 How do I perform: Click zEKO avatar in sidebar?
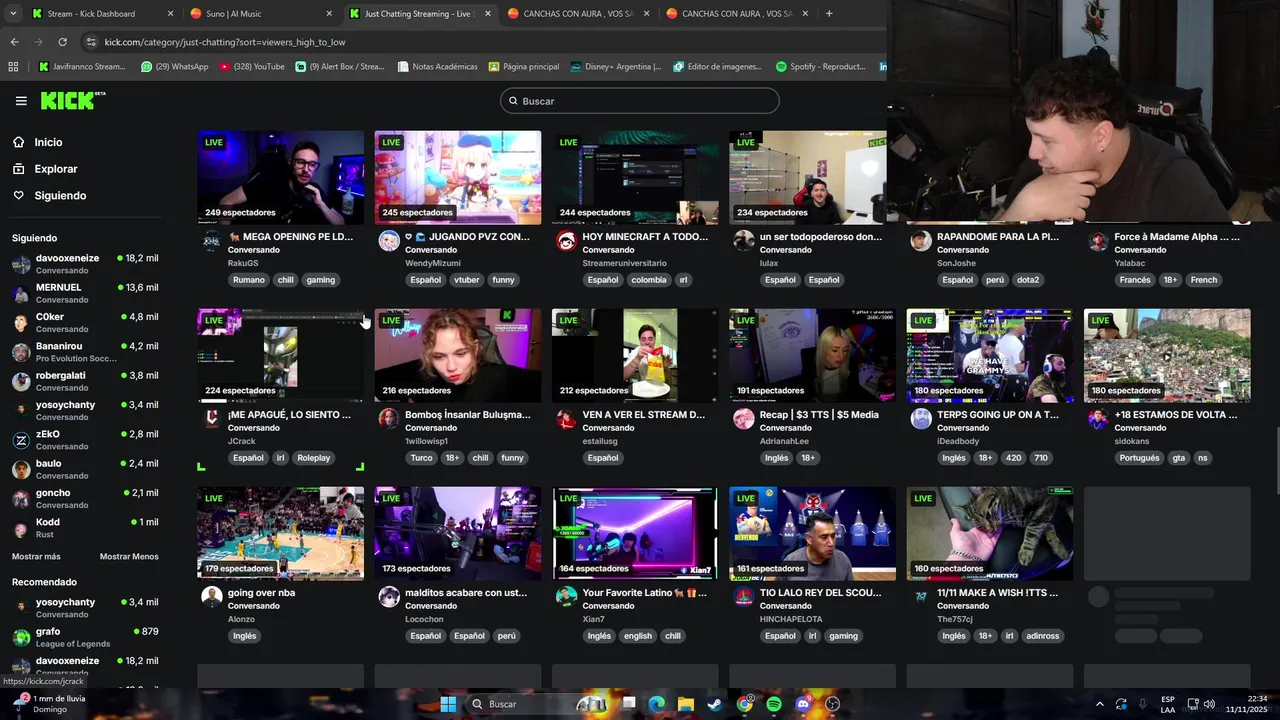[21, 440]
